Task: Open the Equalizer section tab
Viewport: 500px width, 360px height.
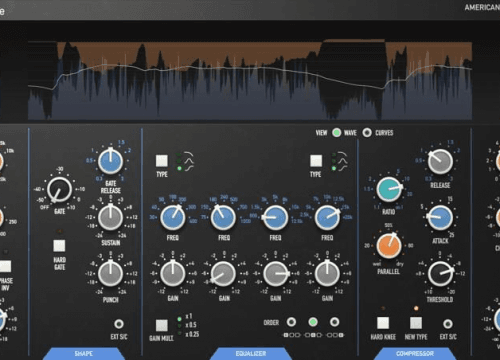Action: pos(251,353)
